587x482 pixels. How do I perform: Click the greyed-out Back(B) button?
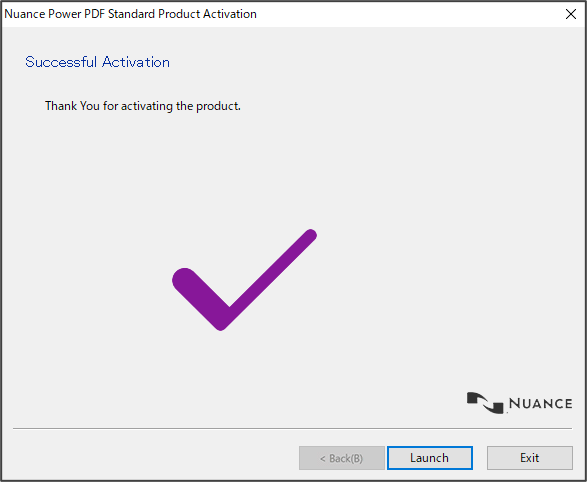pos(341,458)
